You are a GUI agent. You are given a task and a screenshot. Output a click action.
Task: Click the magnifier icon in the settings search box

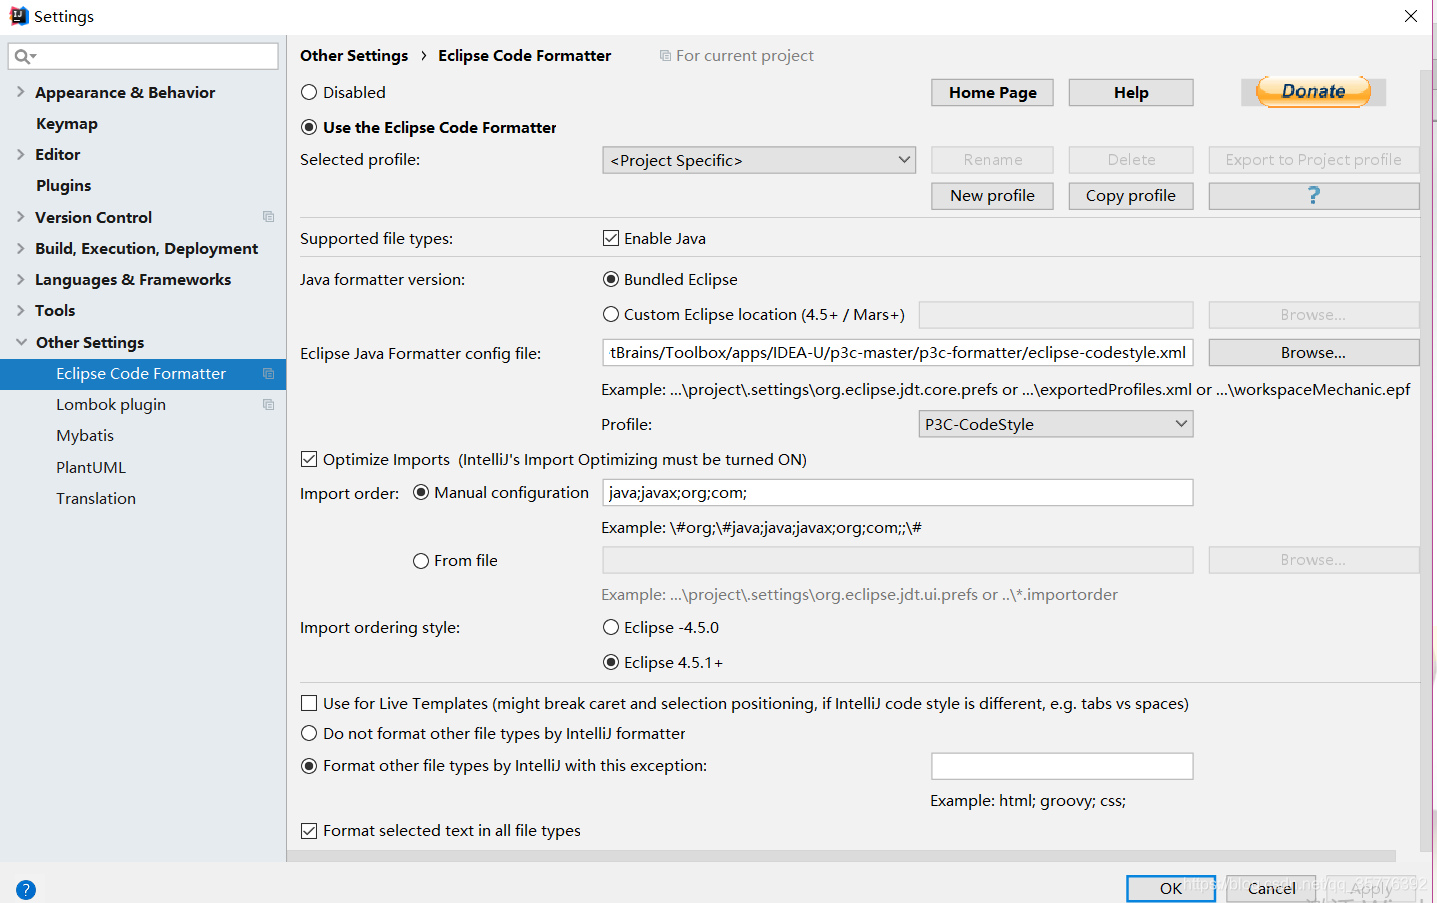[x=20, y=56]
